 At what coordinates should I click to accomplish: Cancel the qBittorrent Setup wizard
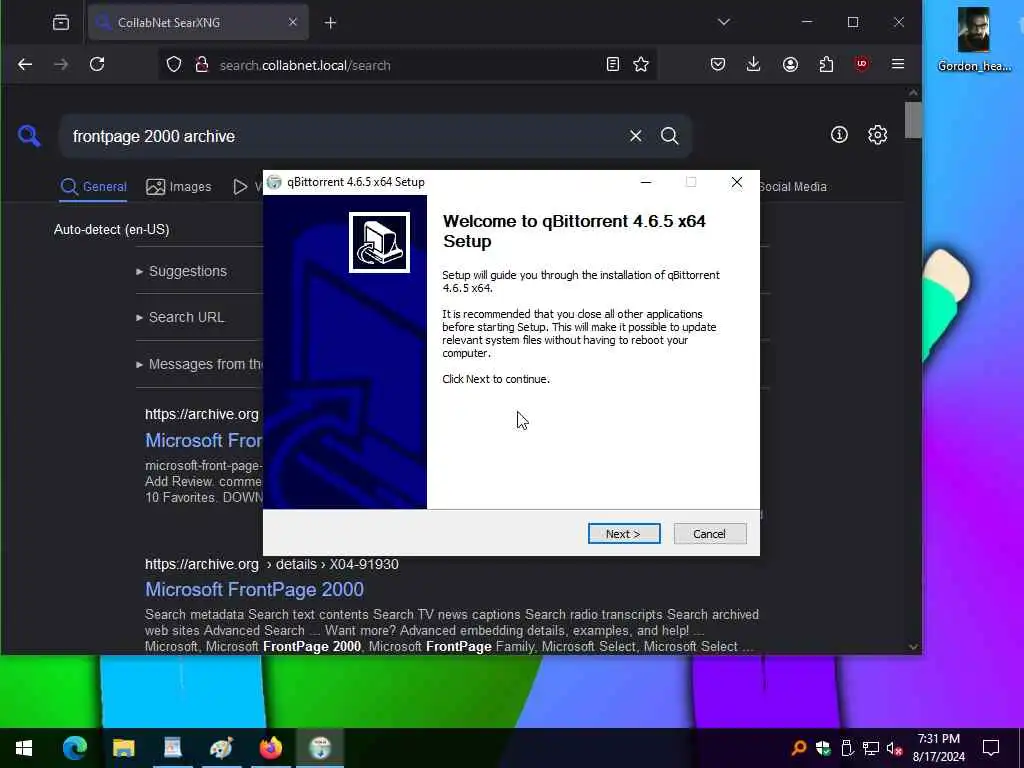(x=709, y=534)
